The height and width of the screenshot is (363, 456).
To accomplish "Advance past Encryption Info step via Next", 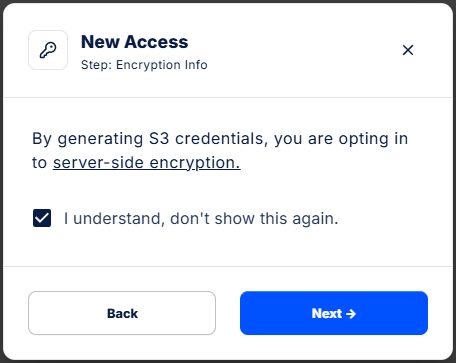I will click(334, 313).
